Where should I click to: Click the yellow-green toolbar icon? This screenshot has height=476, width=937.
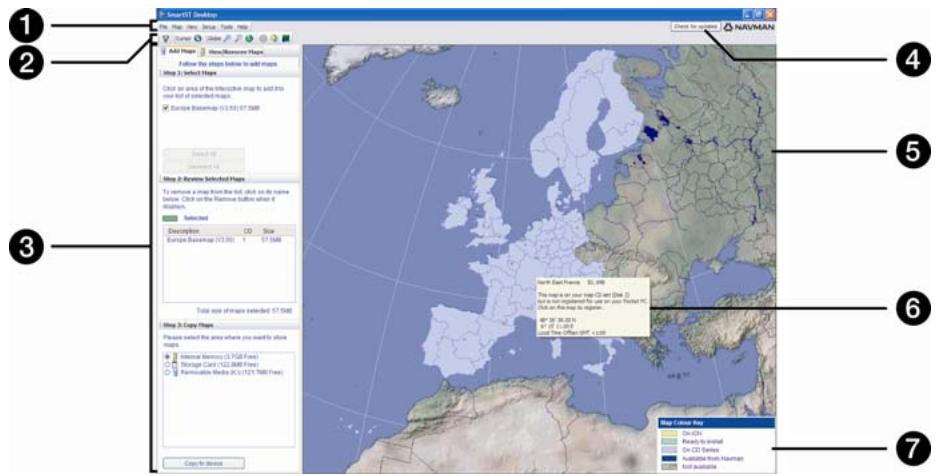(x=274, y=39)
